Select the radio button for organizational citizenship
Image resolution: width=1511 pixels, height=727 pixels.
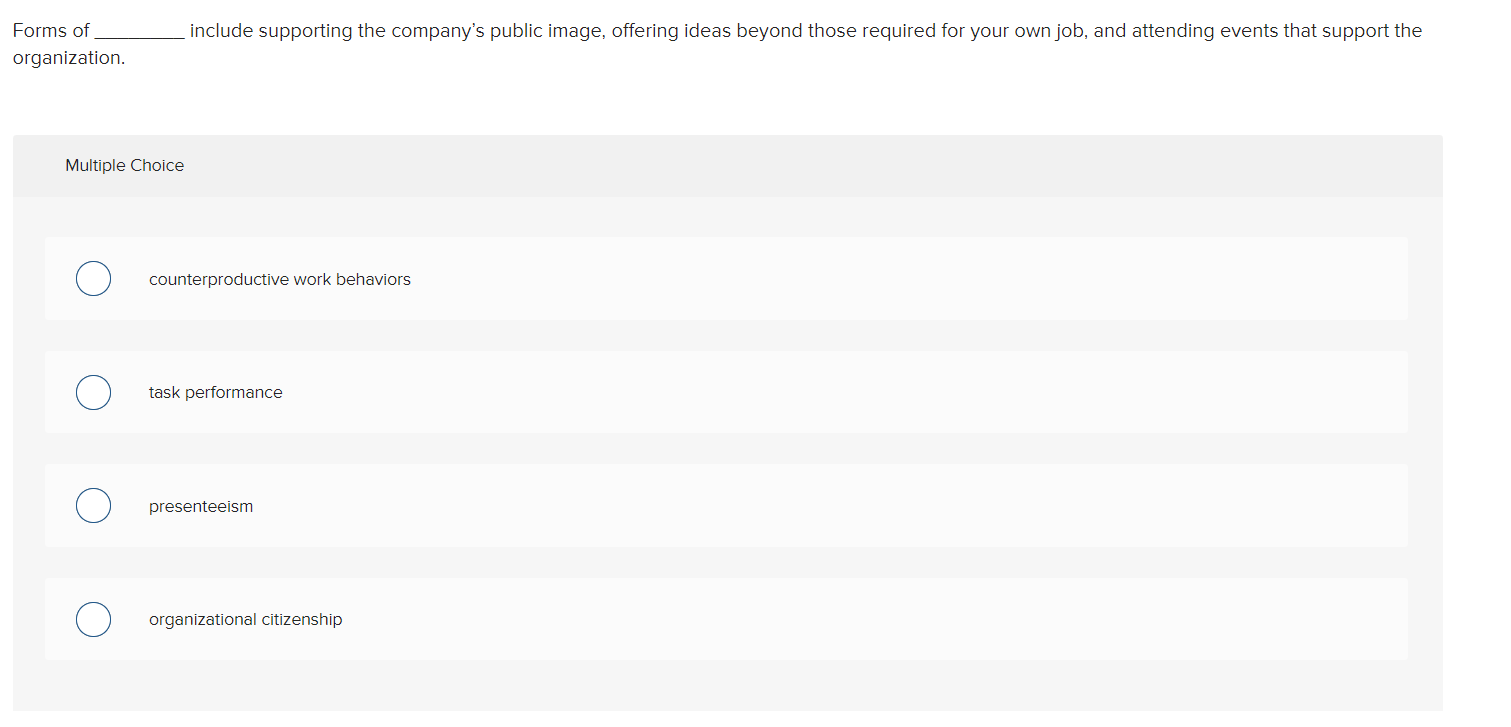pyautogui.click(x=93, y=619)
